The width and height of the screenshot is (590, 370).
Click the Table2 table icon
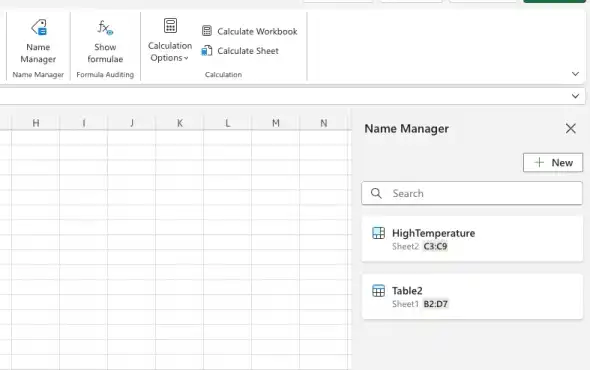(x=378, y=291)
